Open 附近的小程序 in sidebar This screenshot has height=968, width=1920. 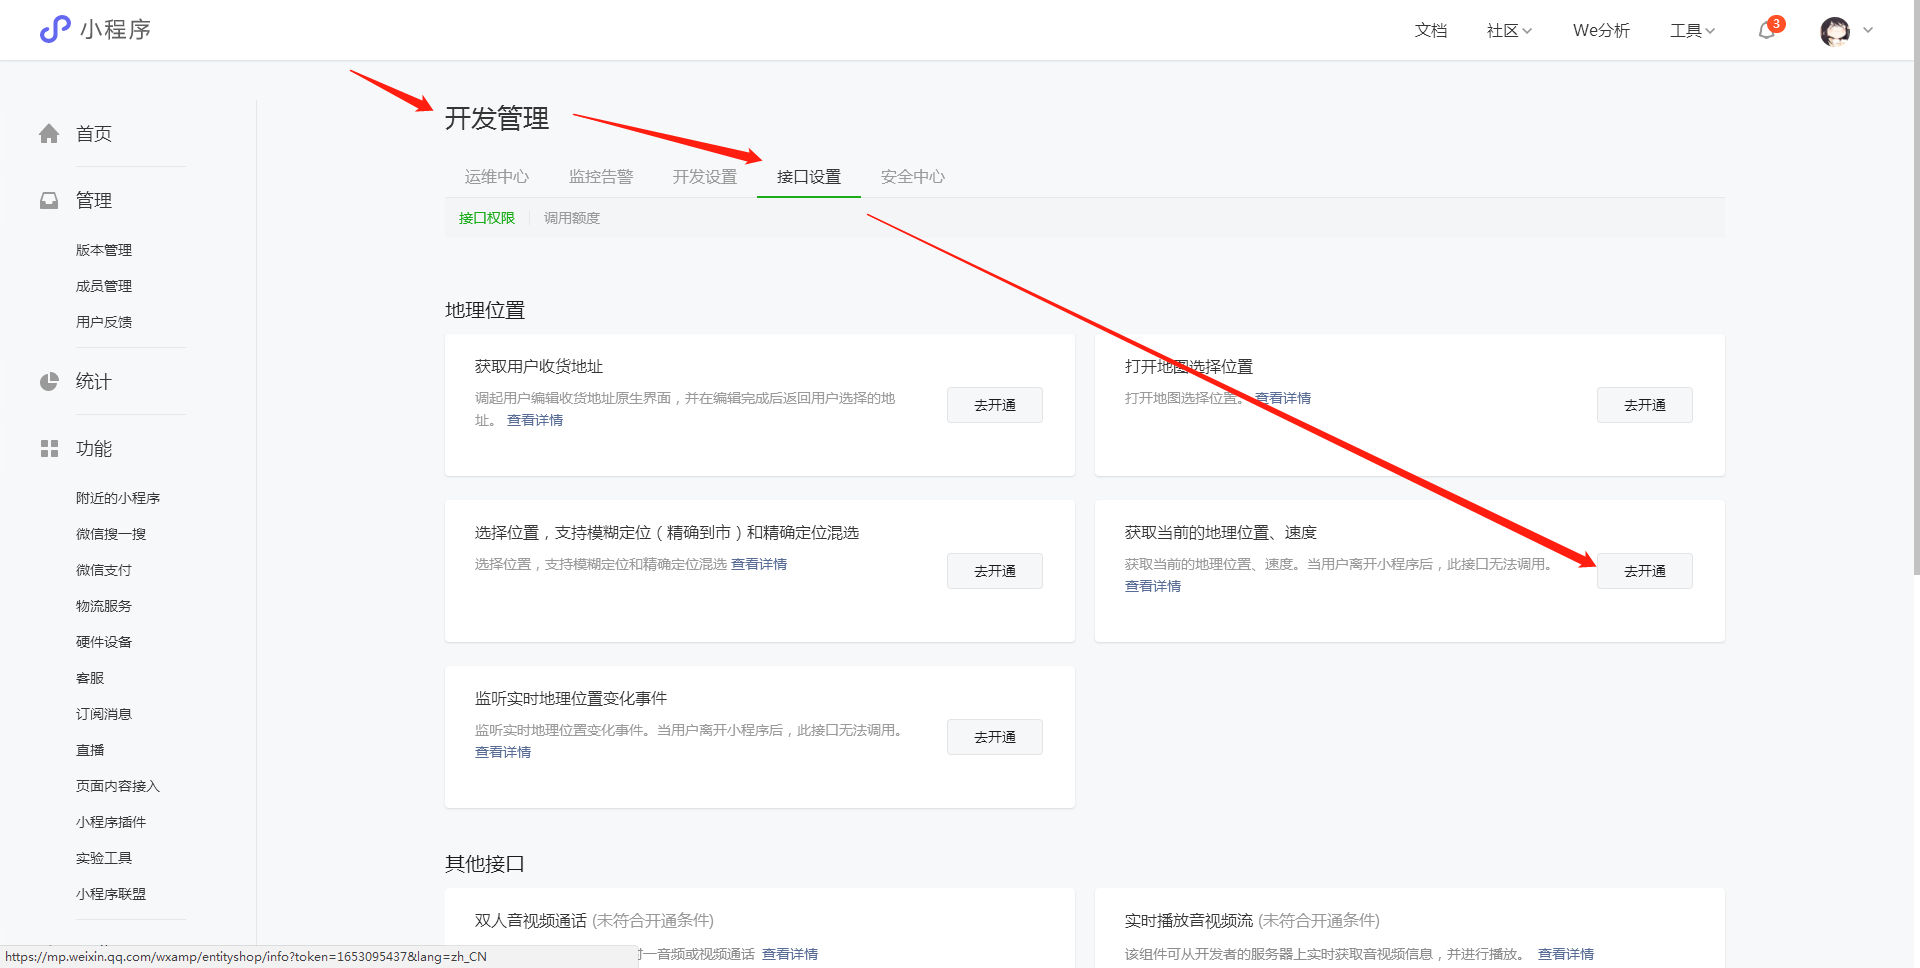118,498
